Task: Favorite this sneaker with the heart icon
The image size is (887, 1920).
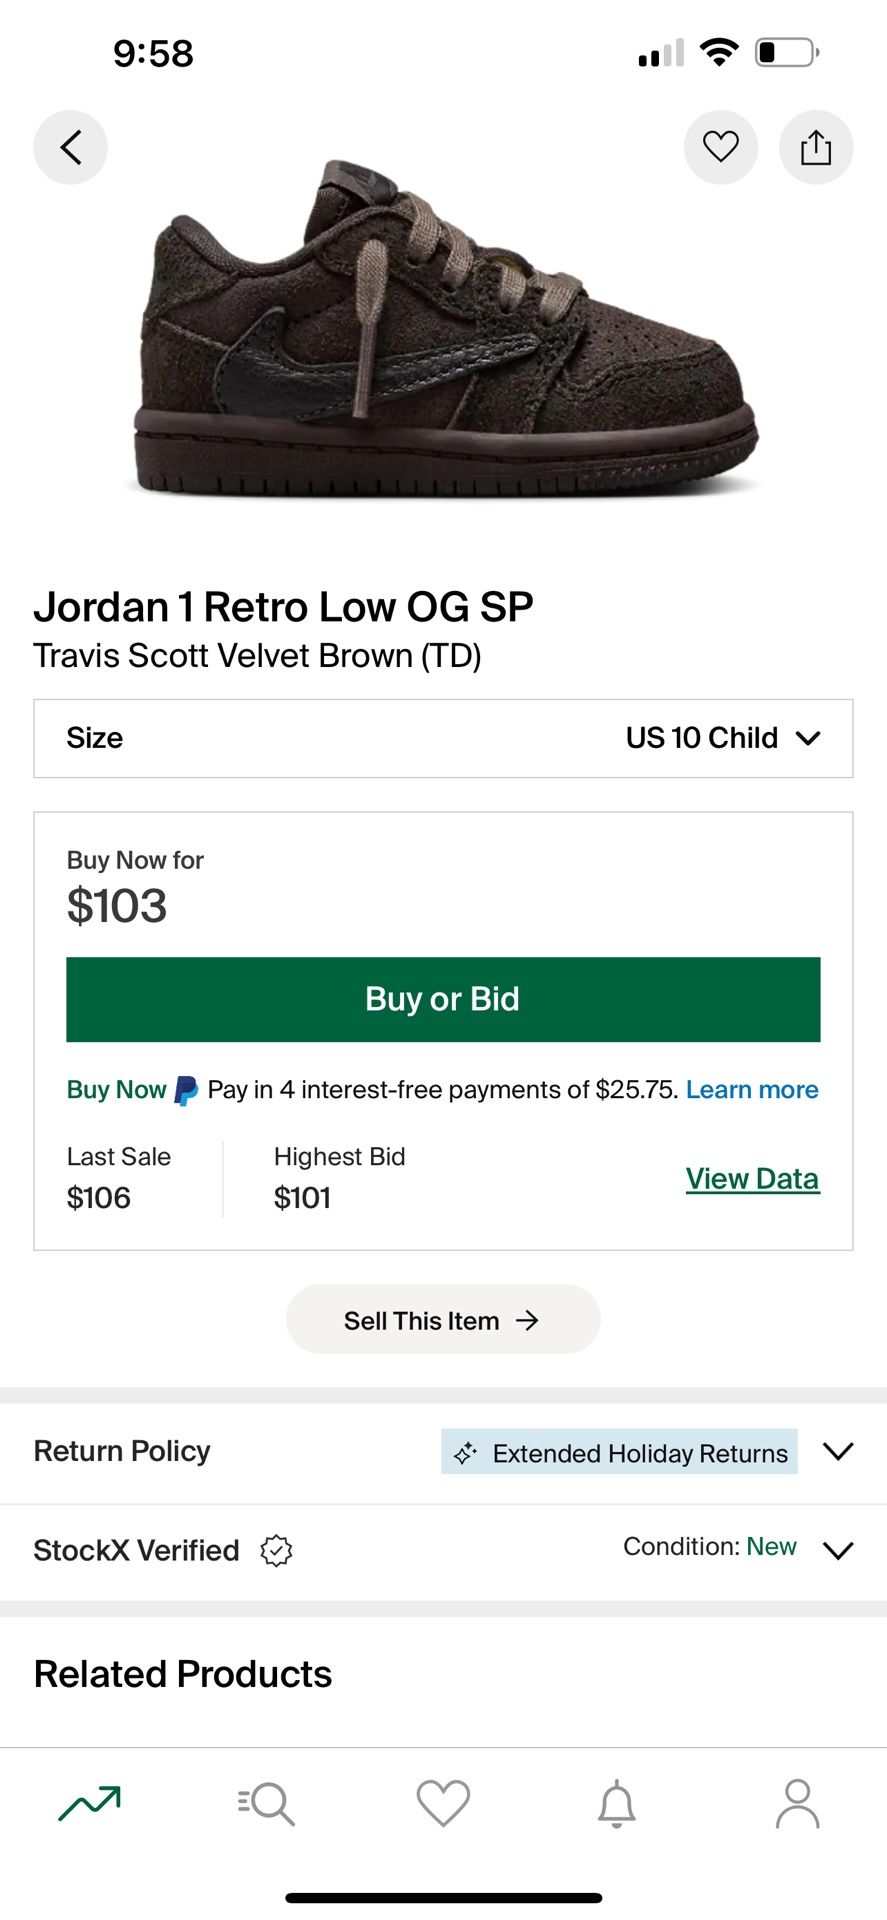Action: pyautogui.click(x=720, y=147)
